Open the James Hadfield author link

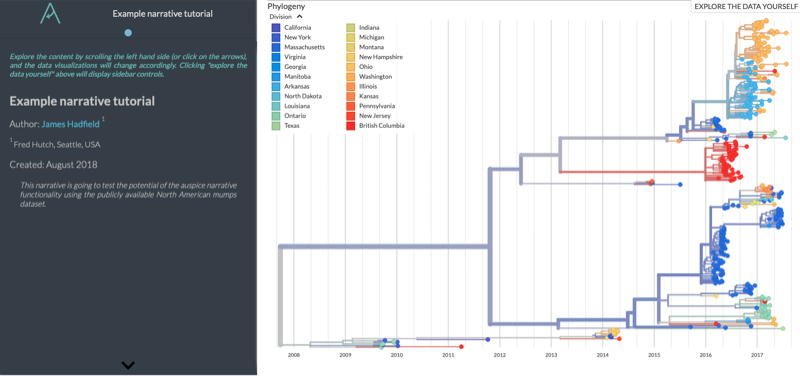tap(70, 124)
